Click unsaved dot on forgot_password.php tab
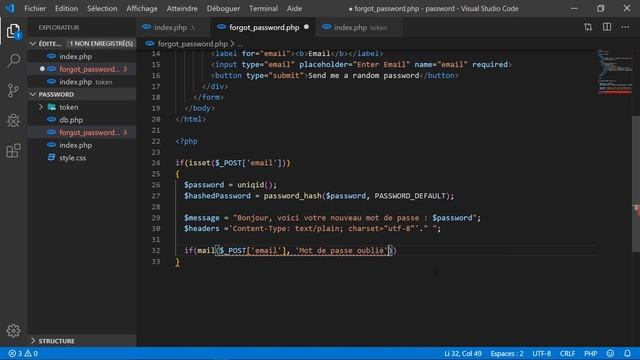Screen dimensions: 640x360 coord(306,27)
